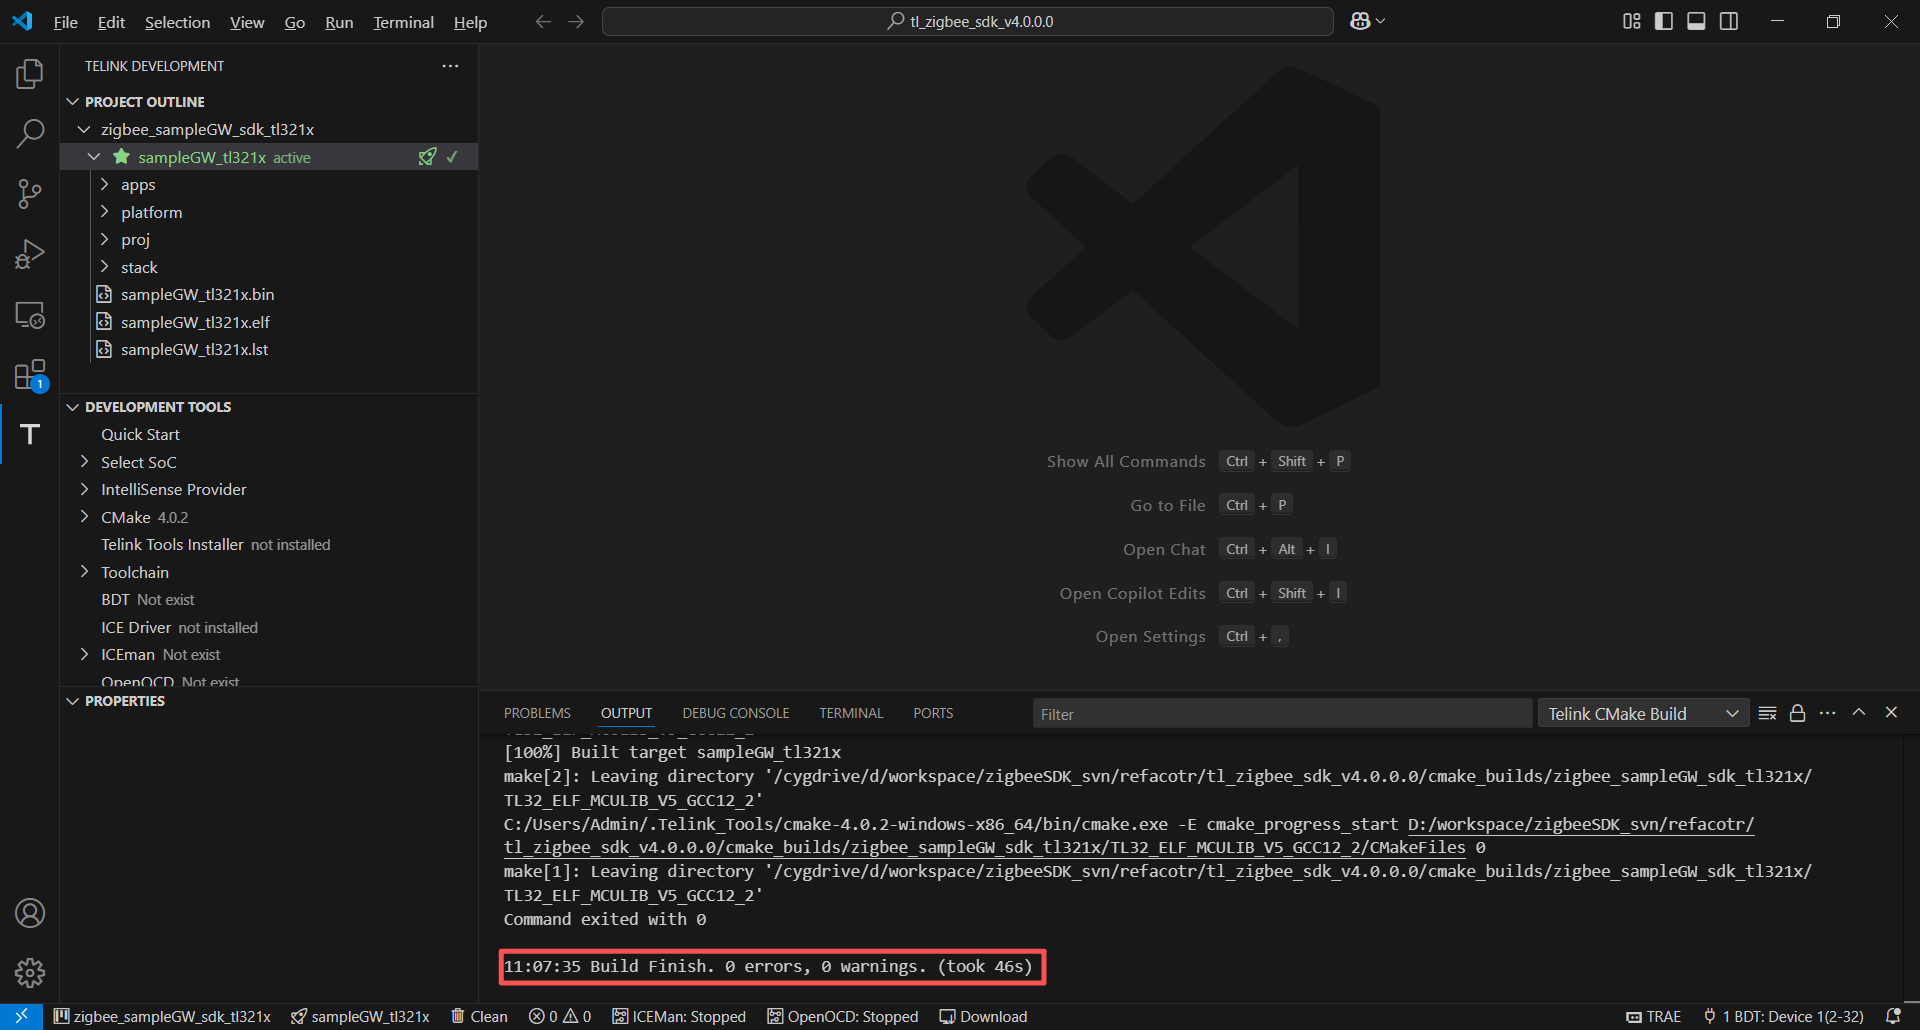Image resolution: width=1920 pixels, height=1030 pixels.
Task: Open the Selection menu
Action: coord(177,22)
